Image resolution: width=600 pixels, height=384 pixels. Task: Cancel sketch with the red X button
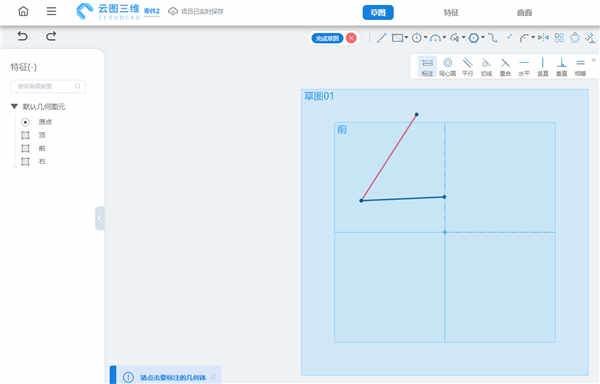(x=351, y=38)
